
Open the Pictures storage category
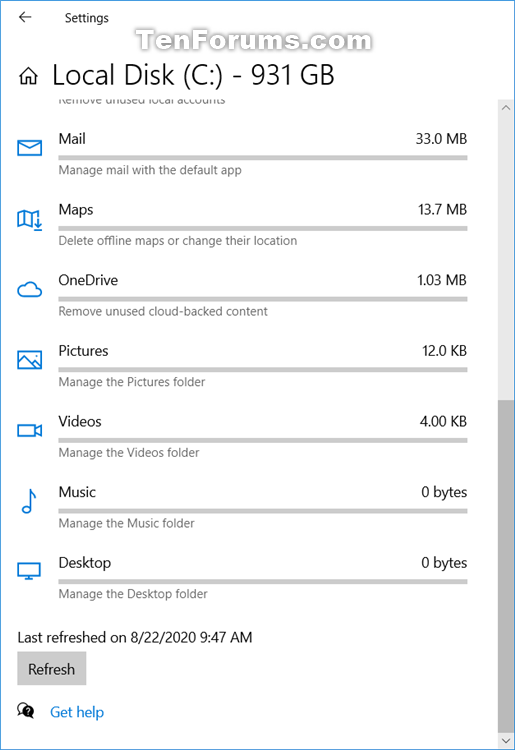(x=242, y=366)
